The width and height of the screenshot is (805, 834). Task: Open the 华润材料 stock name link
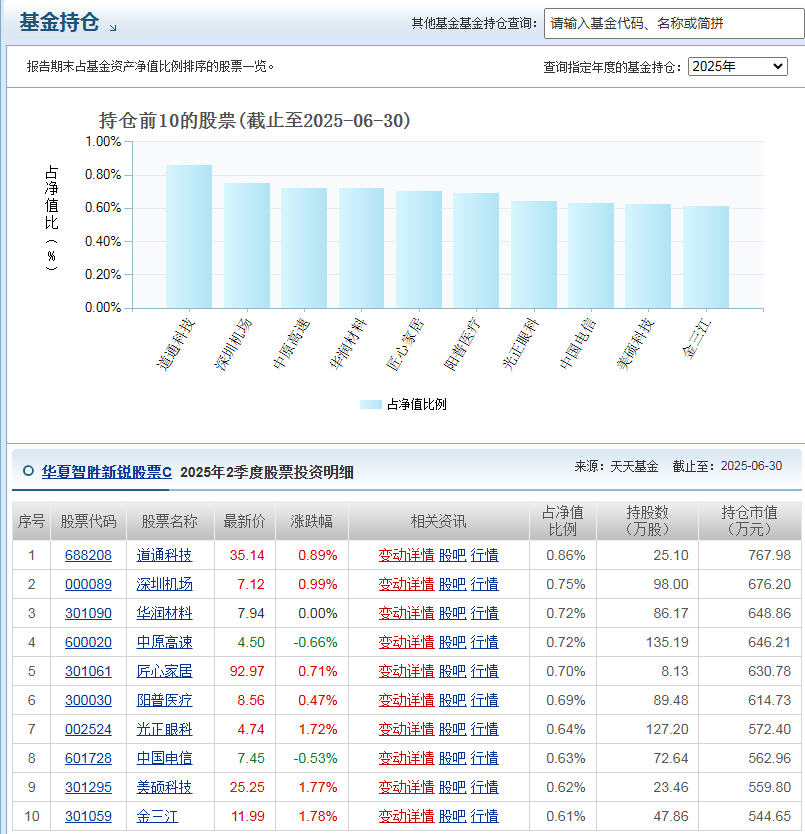point(164,613)
